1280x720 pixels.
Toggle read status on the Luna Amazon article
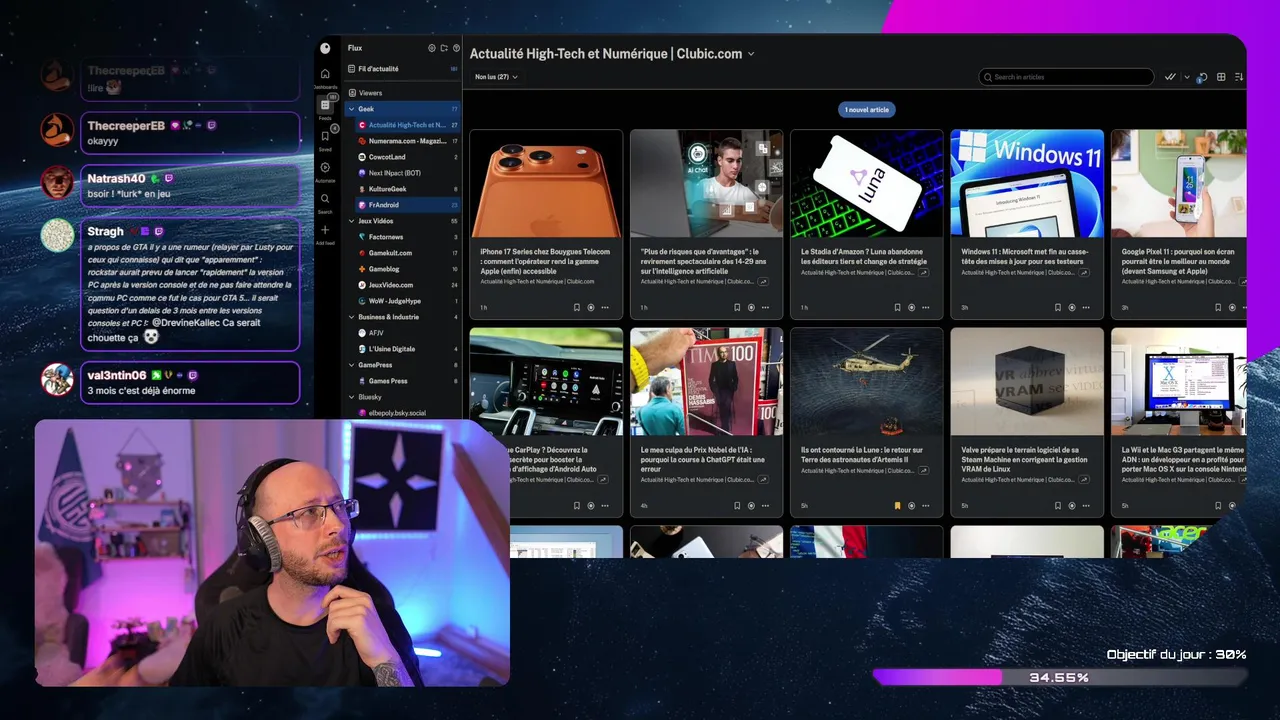pos(911,308)
